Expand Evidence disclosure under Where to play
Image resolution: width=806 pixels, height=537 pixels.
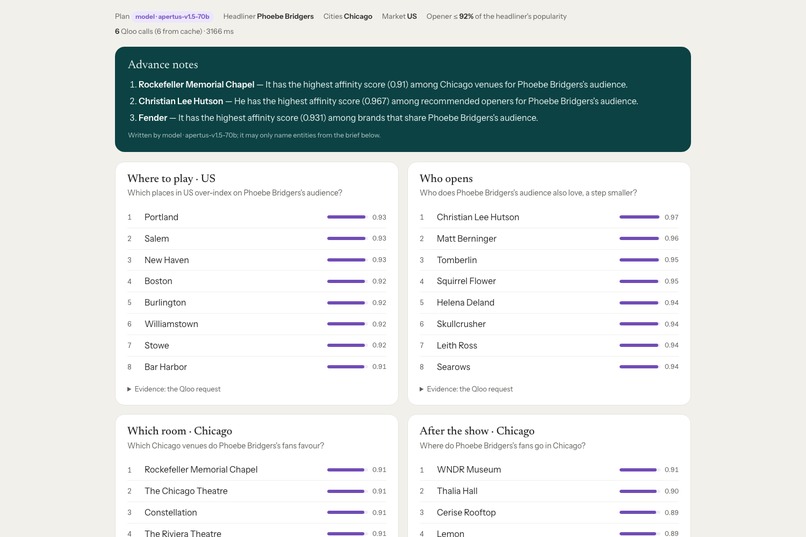click(174, 389)
